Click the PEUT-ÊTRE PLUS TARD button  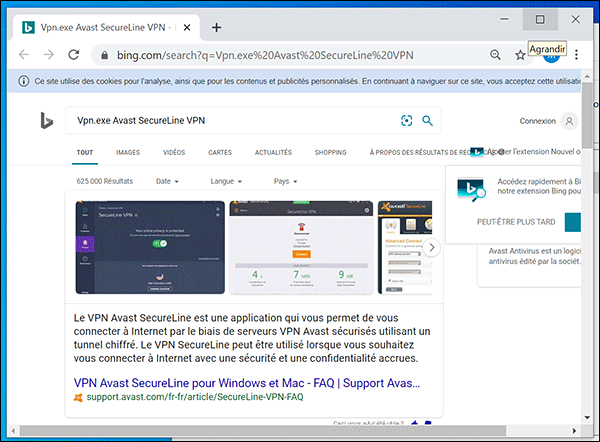[515, 222]
